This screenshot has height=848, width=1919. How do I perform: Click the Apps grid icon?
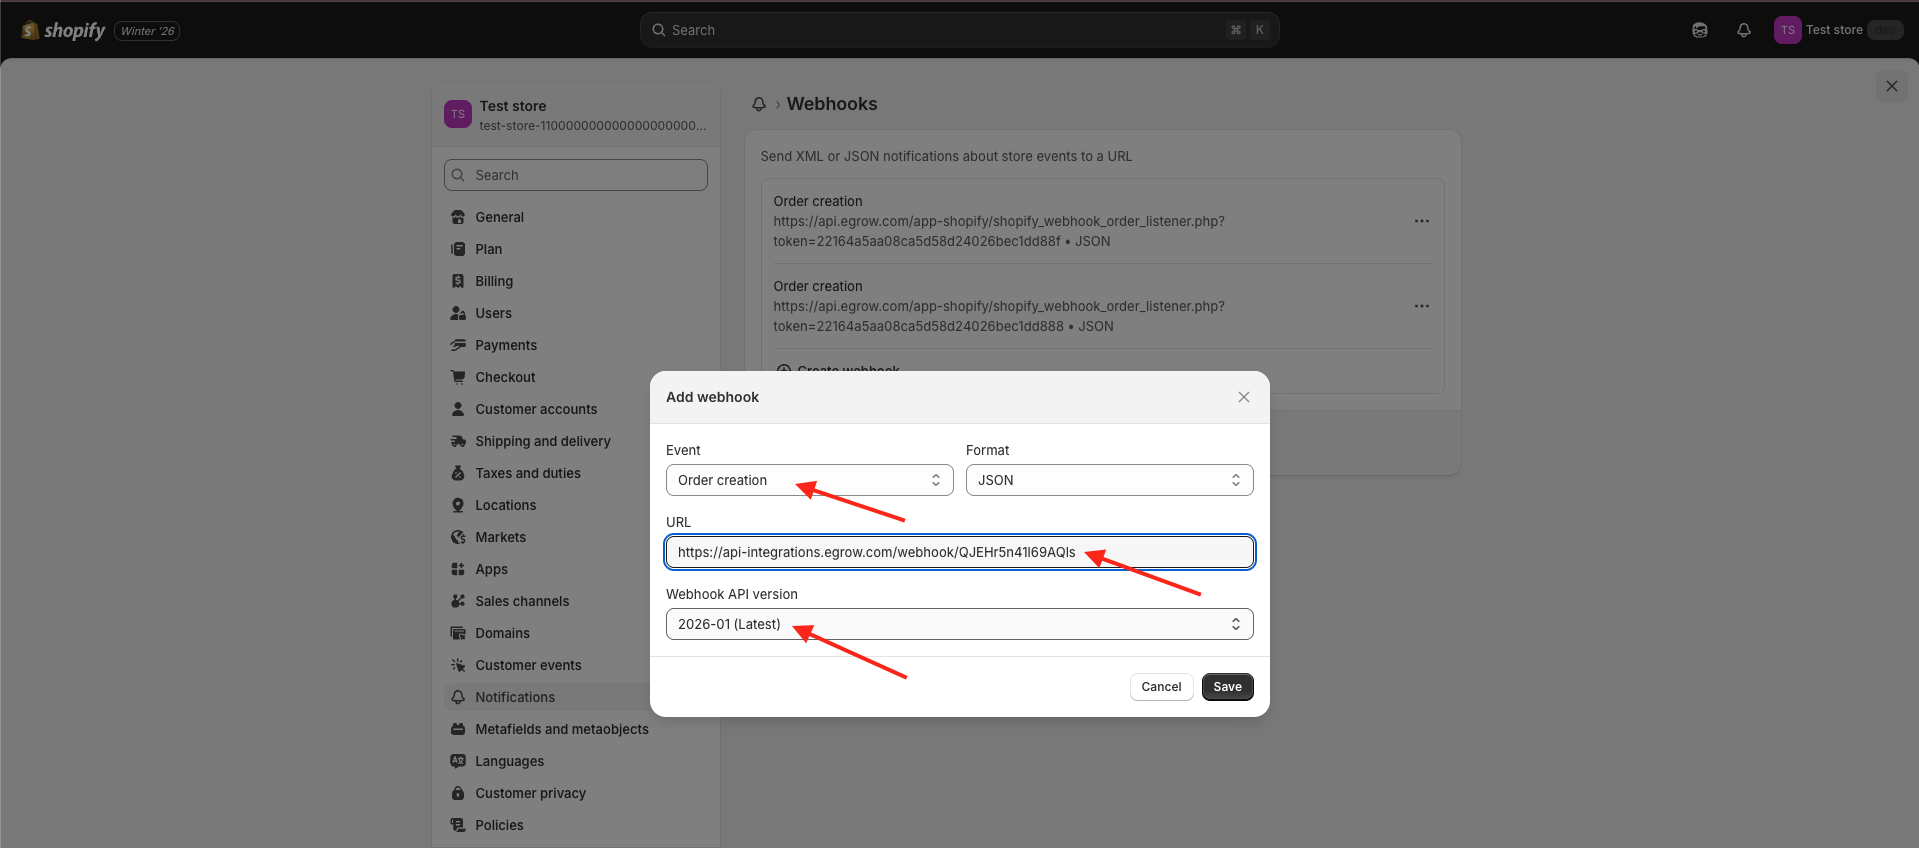[x=458, y=569]
